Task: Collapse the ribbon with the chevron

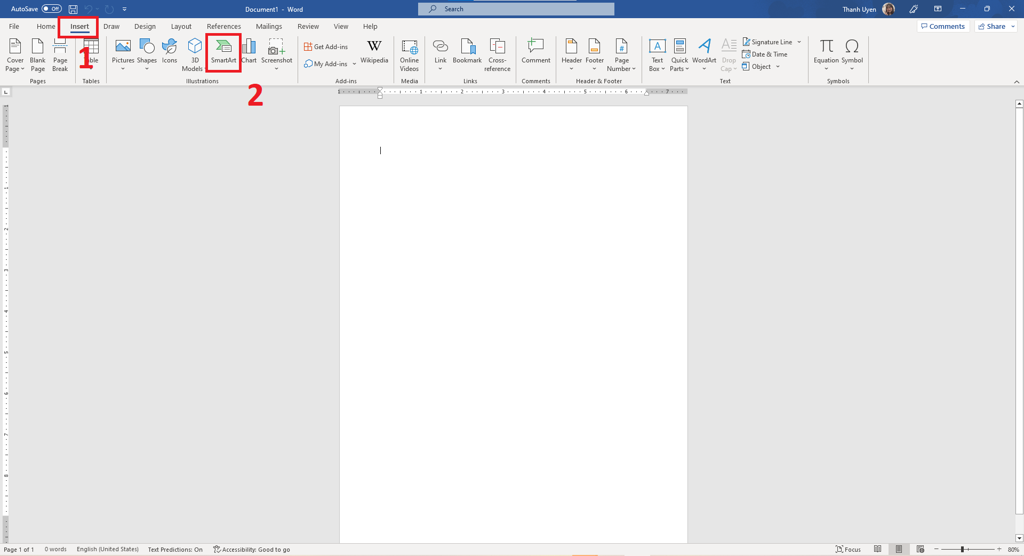Action: [x=1016, y=82]
